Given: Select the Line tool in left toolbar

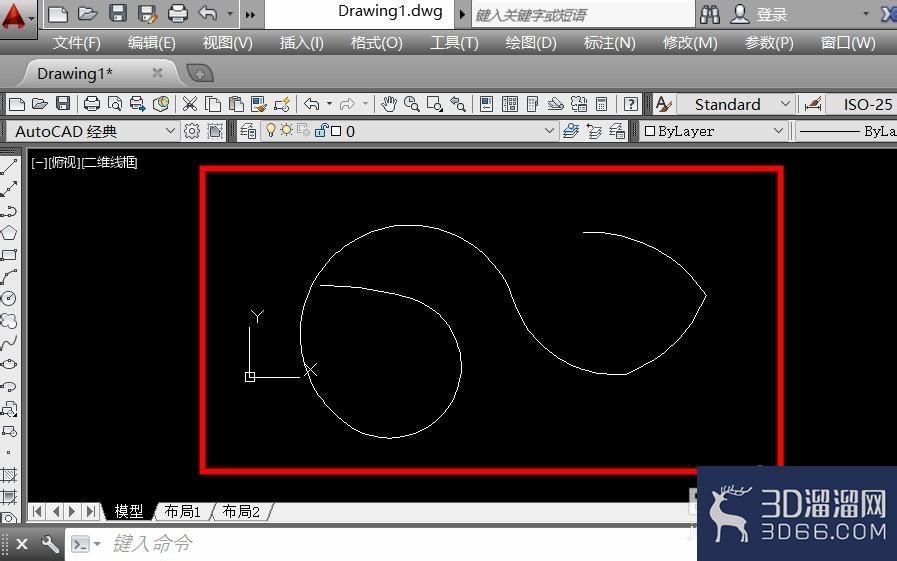Looking at the screenshot, I should click(9, 167).
